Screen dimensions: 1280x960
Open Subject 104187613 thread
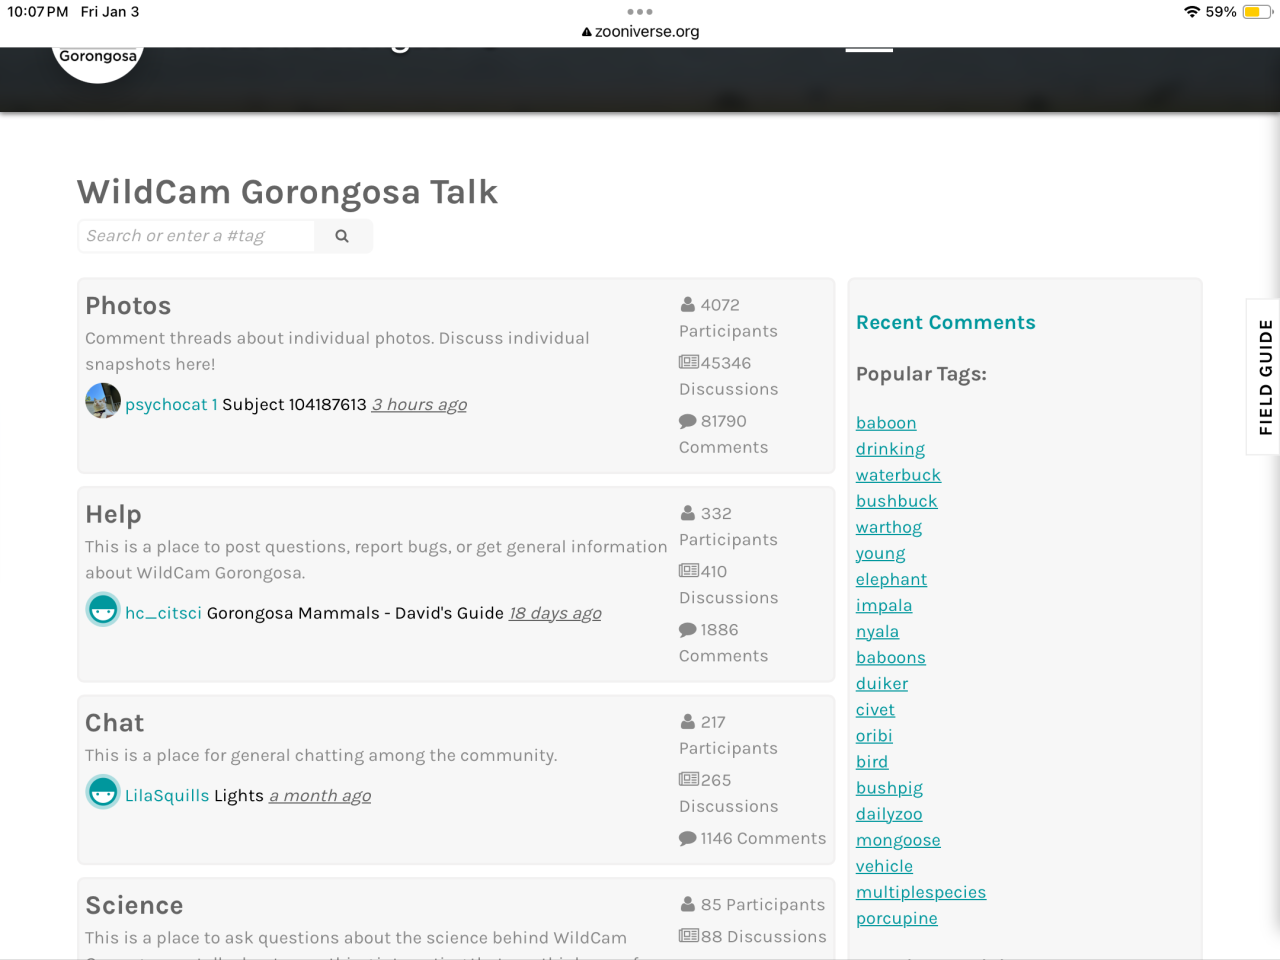(294, 405)
